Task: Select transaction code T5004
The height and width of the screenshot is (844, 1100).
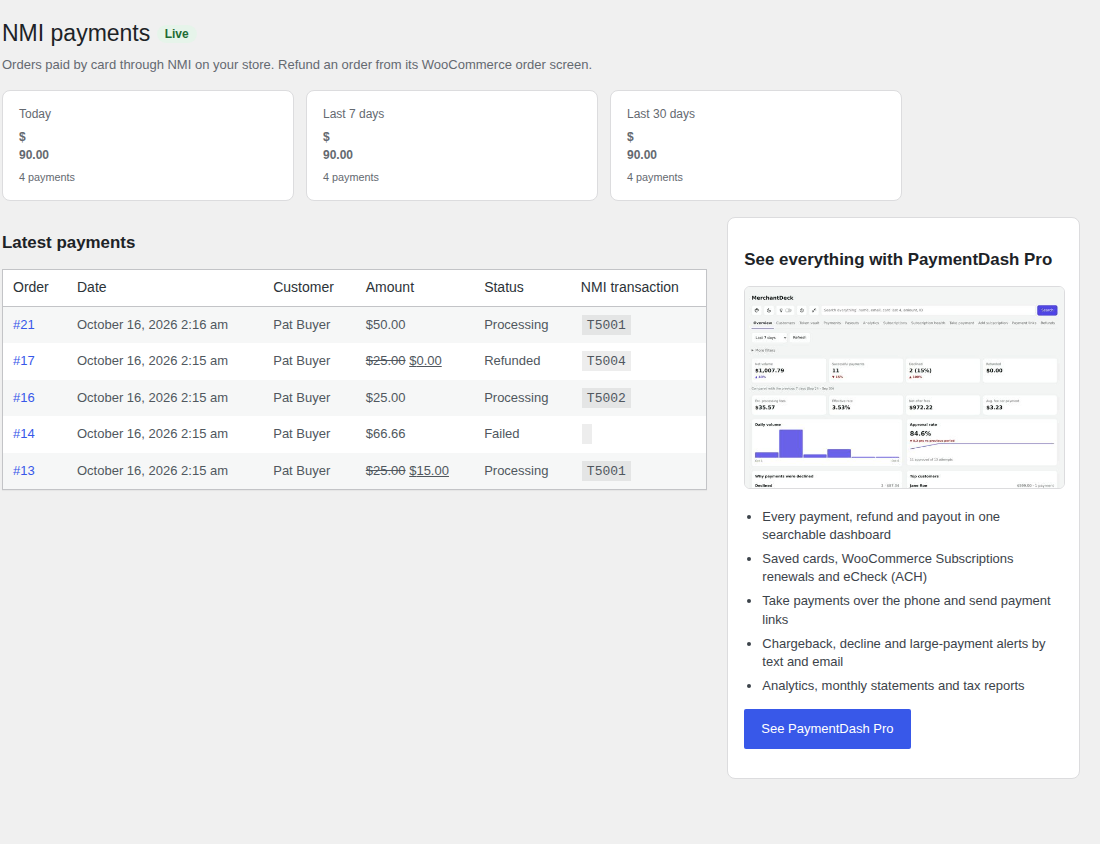Action: click(606, 361)
